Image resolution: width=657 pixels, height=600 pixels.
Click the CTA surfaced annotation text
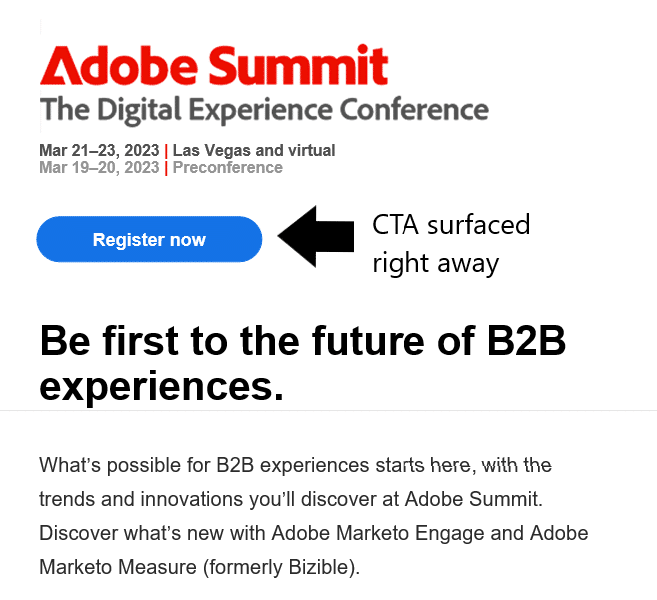tap(451, 225)
